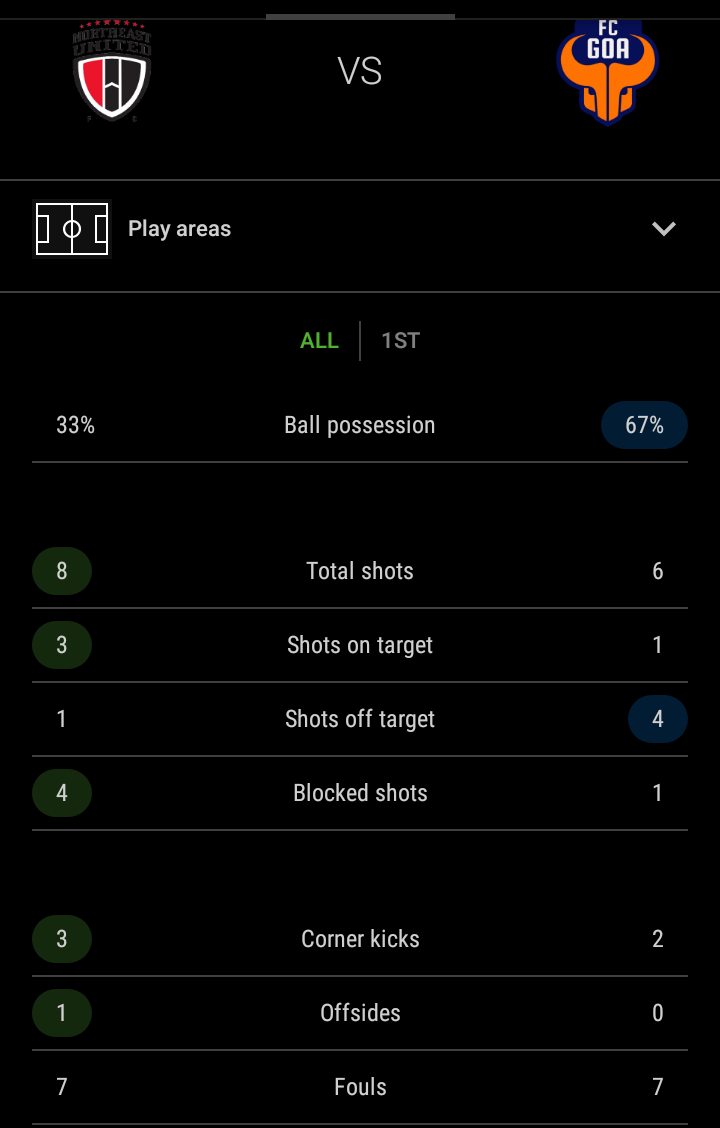720x1128 pixels.
Task: Tap the Shots off target 4 badge
Action: click(x=657, y=719)
